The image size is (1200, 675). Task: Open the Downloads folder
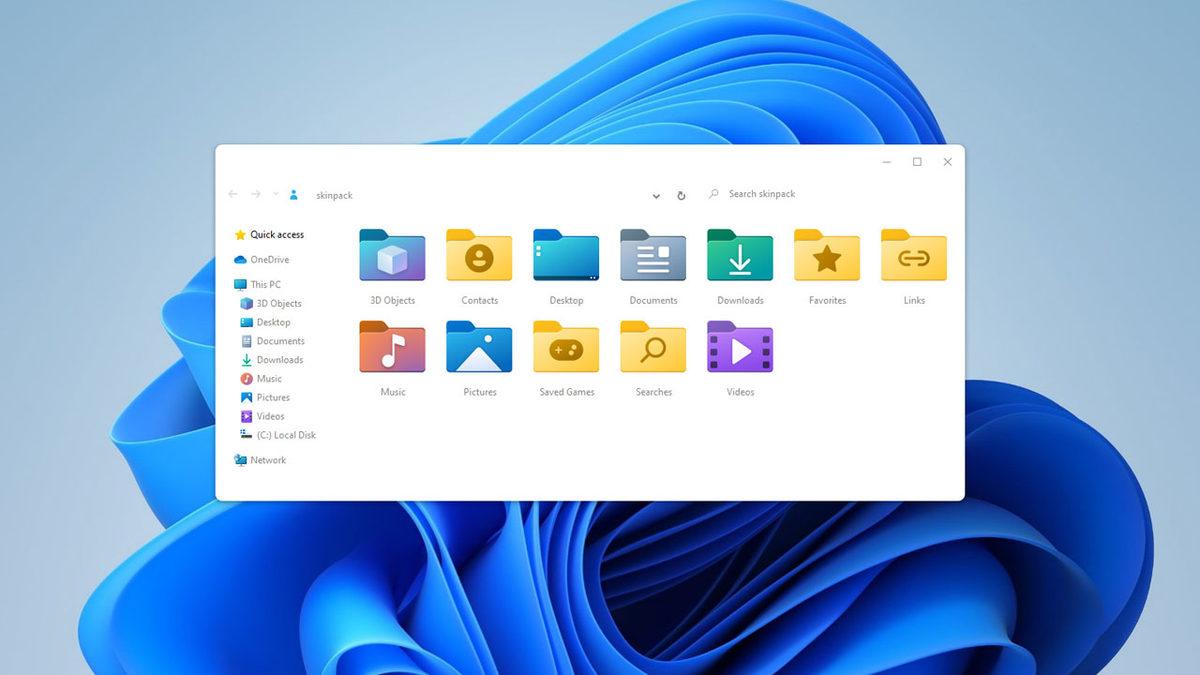740,256
